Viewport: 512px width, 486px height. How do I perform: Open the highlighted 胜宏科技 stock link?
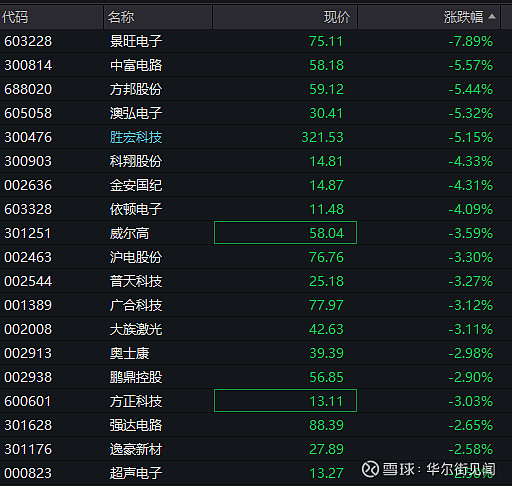[136, 137]
